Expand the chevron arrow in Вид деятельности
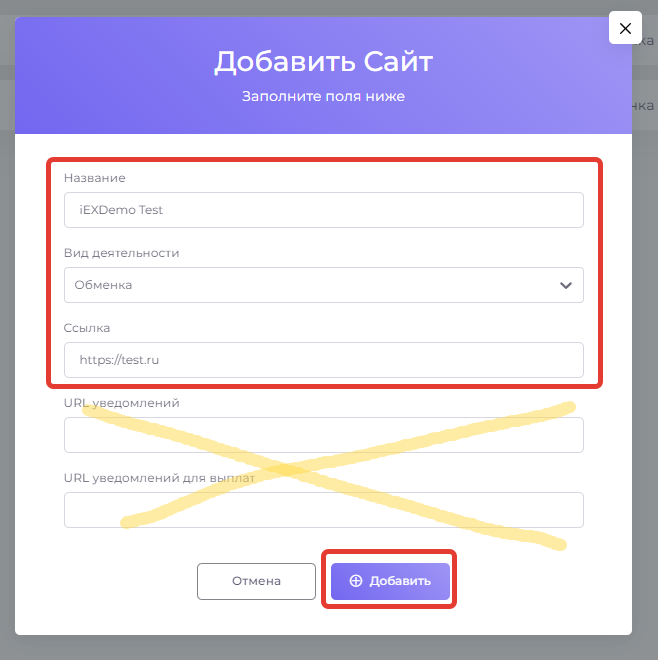The height and width of the screenshot is (660, 658). pyautogui.click(x=566, y=285)
